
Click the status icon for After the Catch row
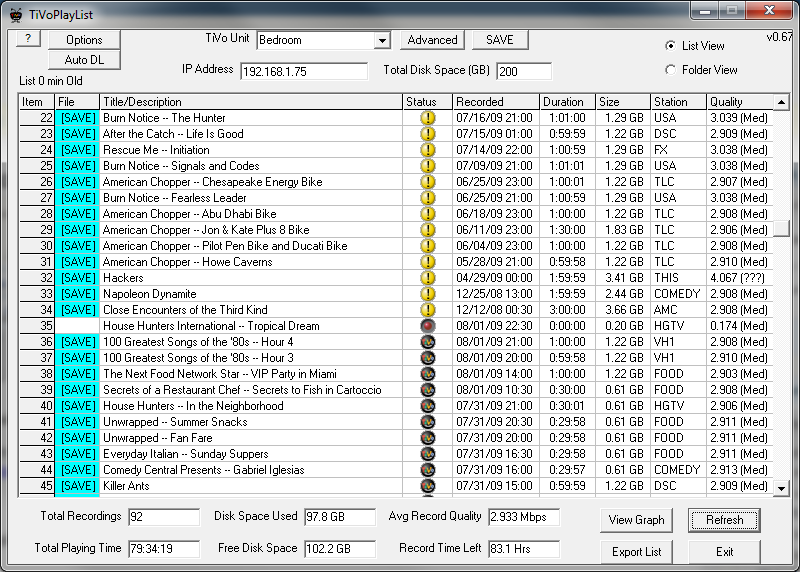pyautogui.click(x=428, y=134)
